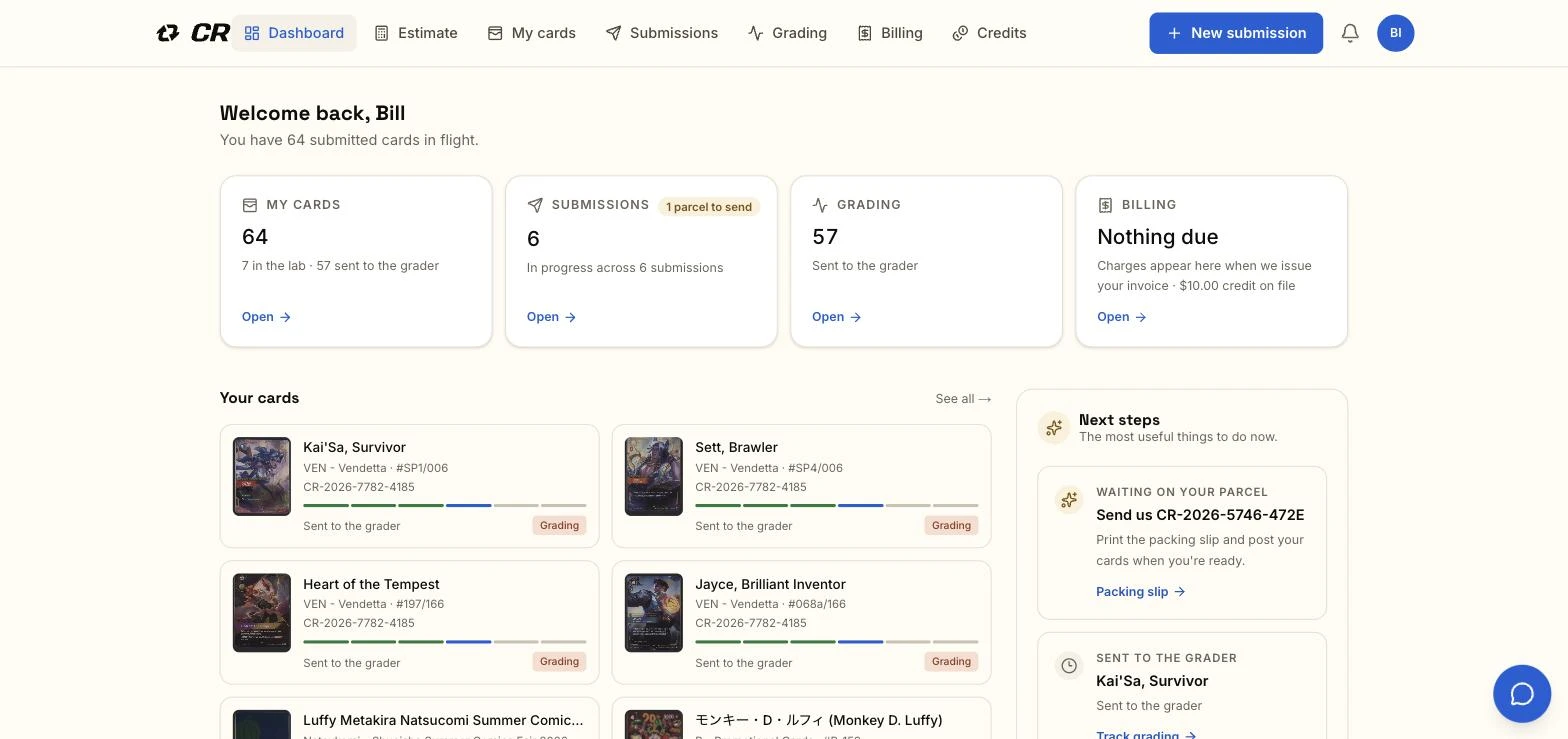The height and width of the screenshot is (739, 1568).
Task: Click the Grading badge on Sett, Brawler
Action: tap(951, 526)
